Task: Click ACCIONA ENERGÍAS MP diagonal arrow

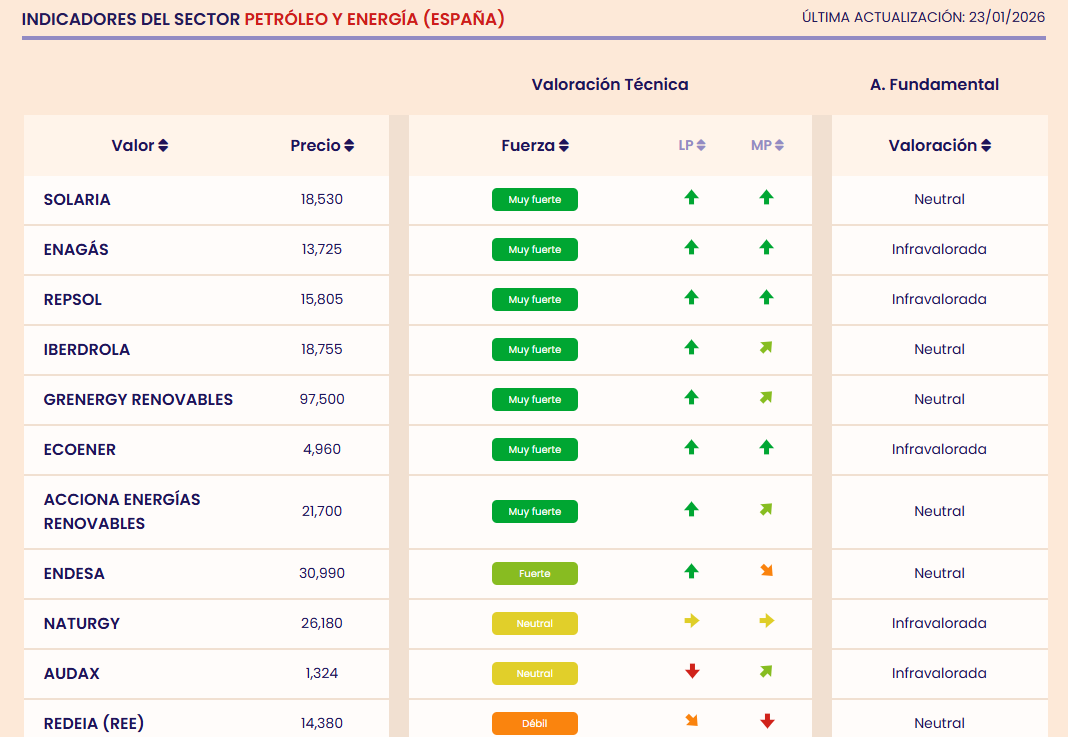Action: (x=766, y=509)
